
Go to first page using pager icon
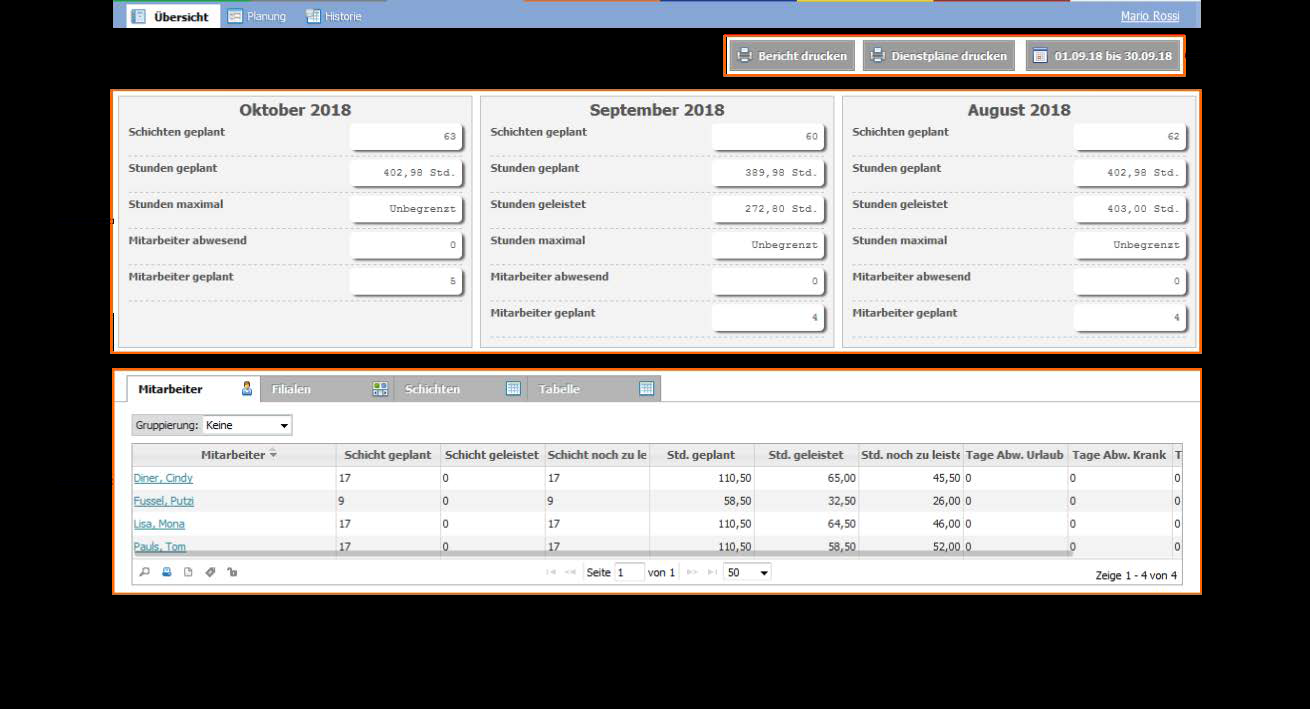[x=551, y=572]
